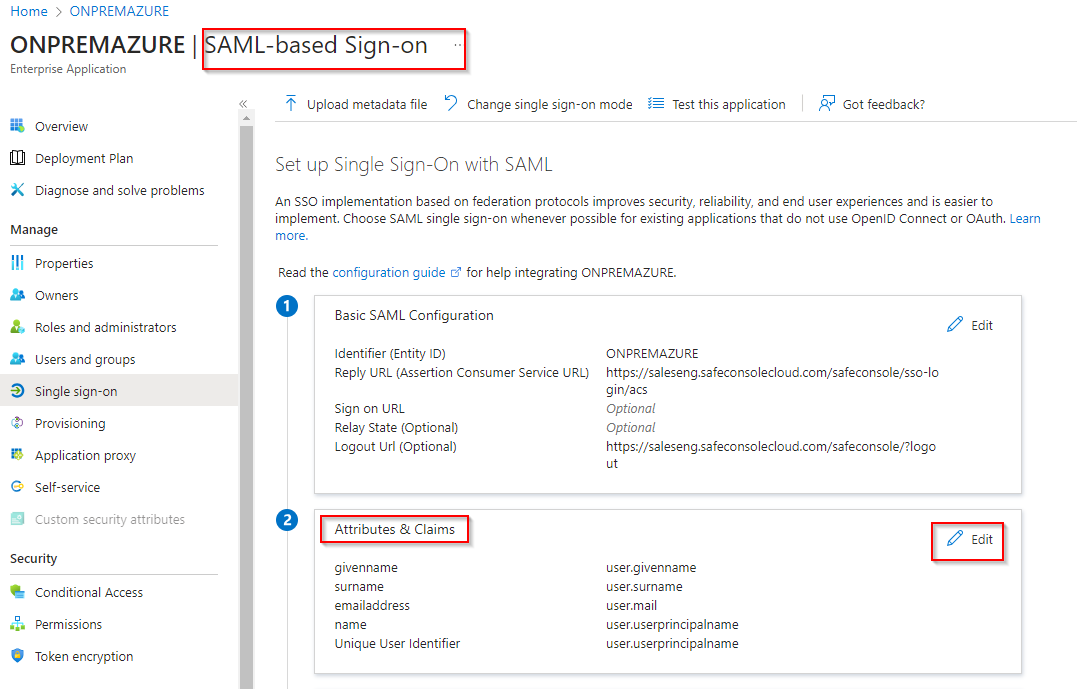This screenshot has height=689, width=1077.
Task: Click the Diagnose and solve problems wrench icon
Action: tap(17, 190)
